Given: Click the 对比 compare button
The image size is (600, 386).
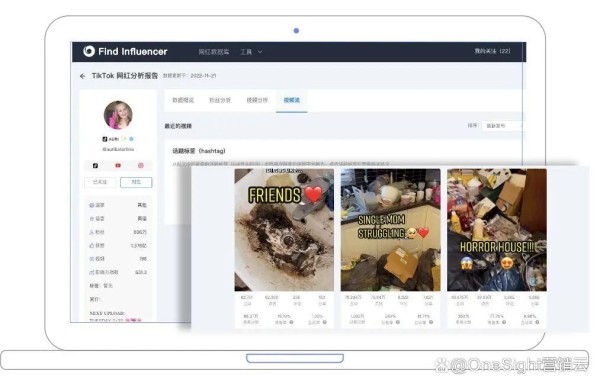Looking at the screenshot, I should [x=136, y=182].
